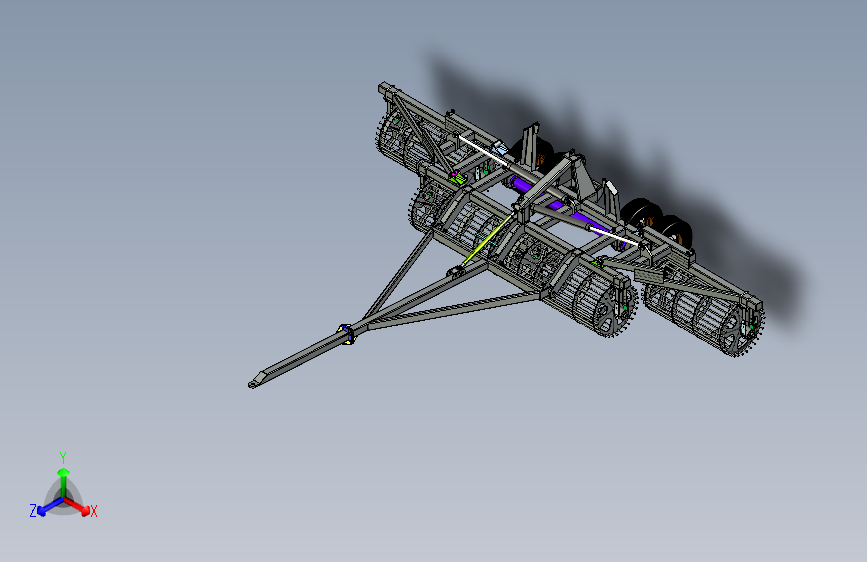Select the hitch eye at drawbar tip
Image resolution: width=867 pixels, height=562 pixels.
click(x=254, y=383)
